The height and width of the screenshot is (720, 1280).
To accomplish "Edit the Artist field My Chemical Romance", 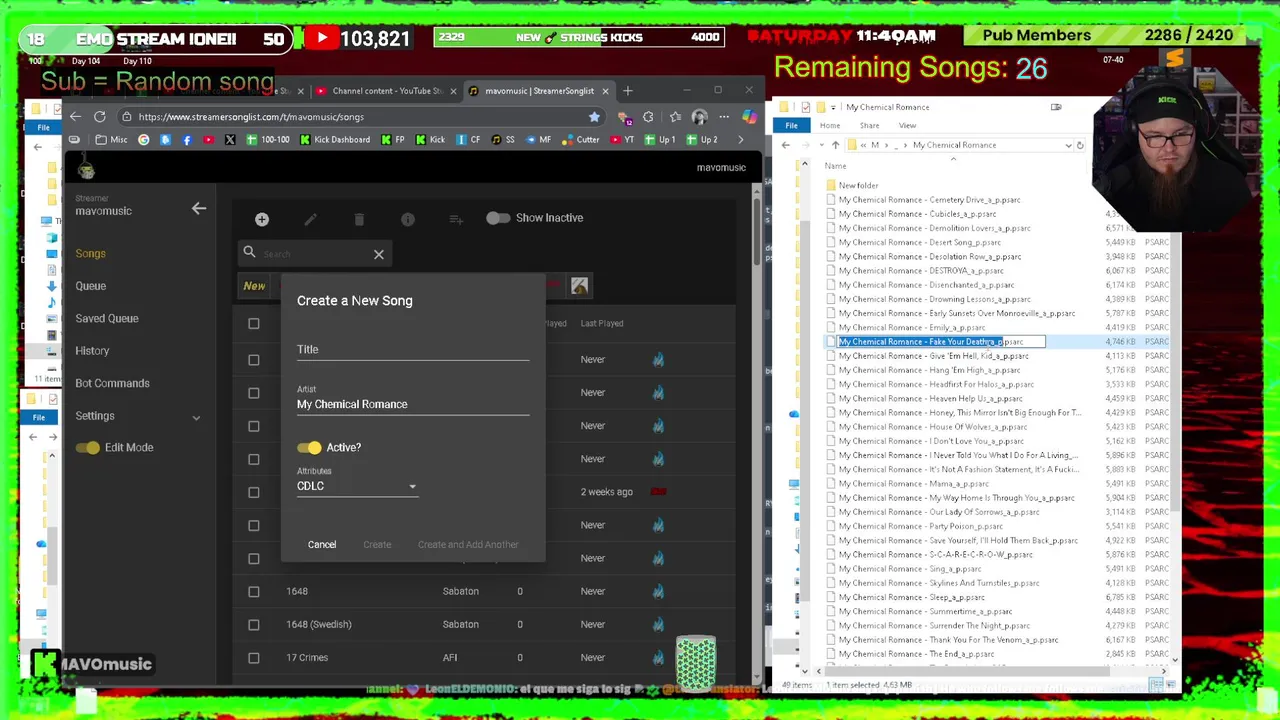I will (x=413, y=405).
